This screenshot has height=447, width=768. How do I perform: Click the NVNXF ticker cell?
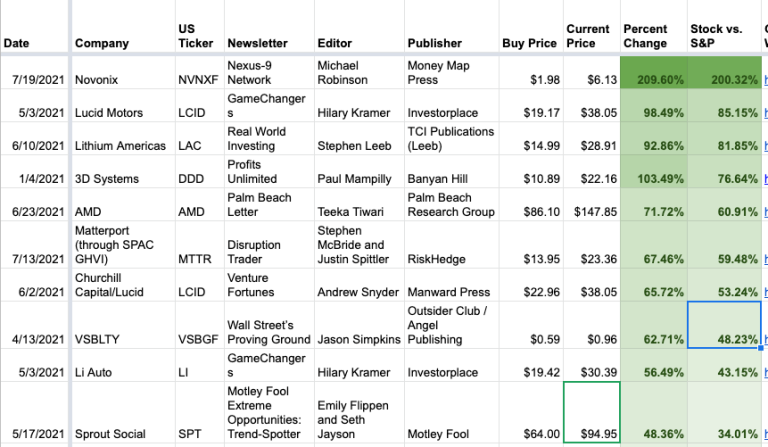click(x=196, y=79)
